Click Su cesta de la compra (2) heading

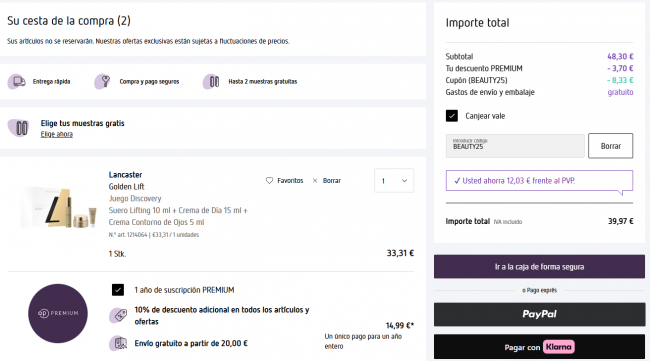click(69, 21)
